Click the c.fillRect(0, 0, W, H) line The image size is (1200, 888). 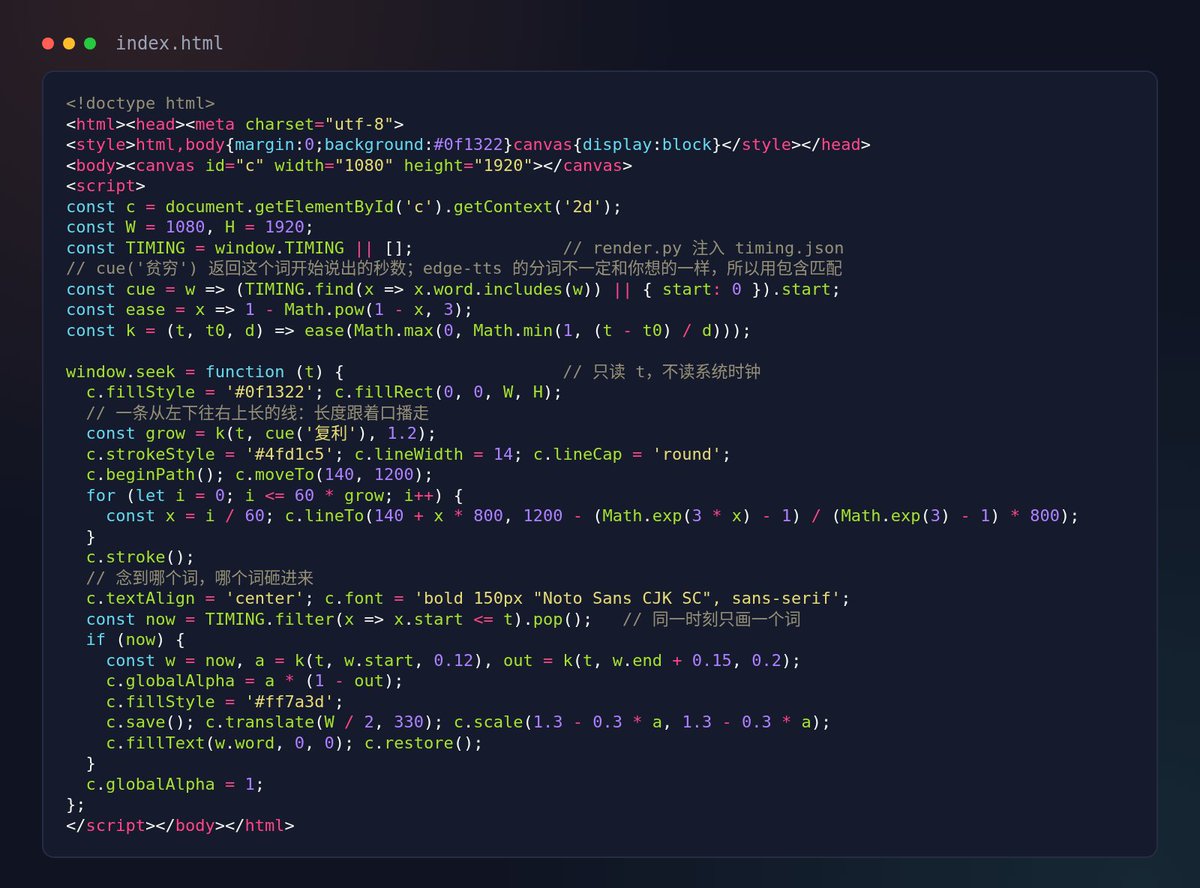324,392
